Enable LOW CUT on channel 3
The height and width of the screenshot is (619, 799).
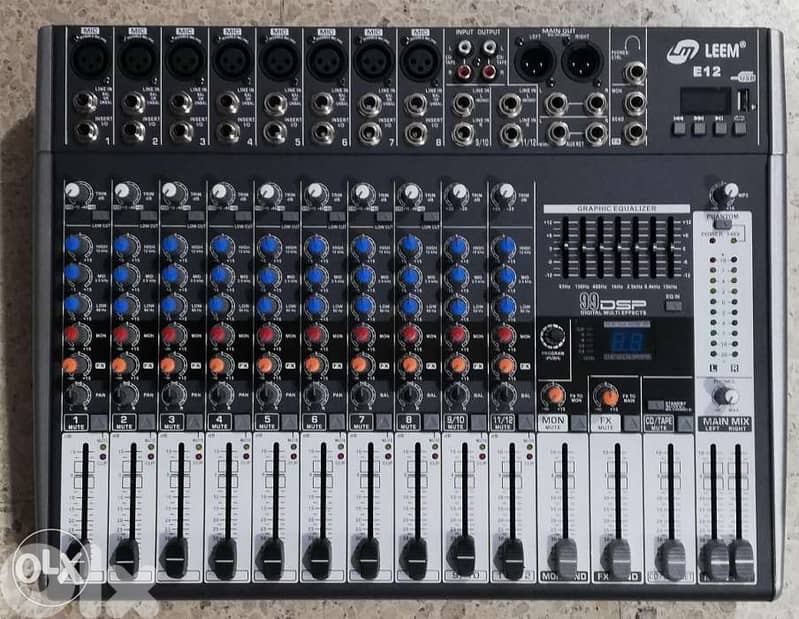pos(195,216)
